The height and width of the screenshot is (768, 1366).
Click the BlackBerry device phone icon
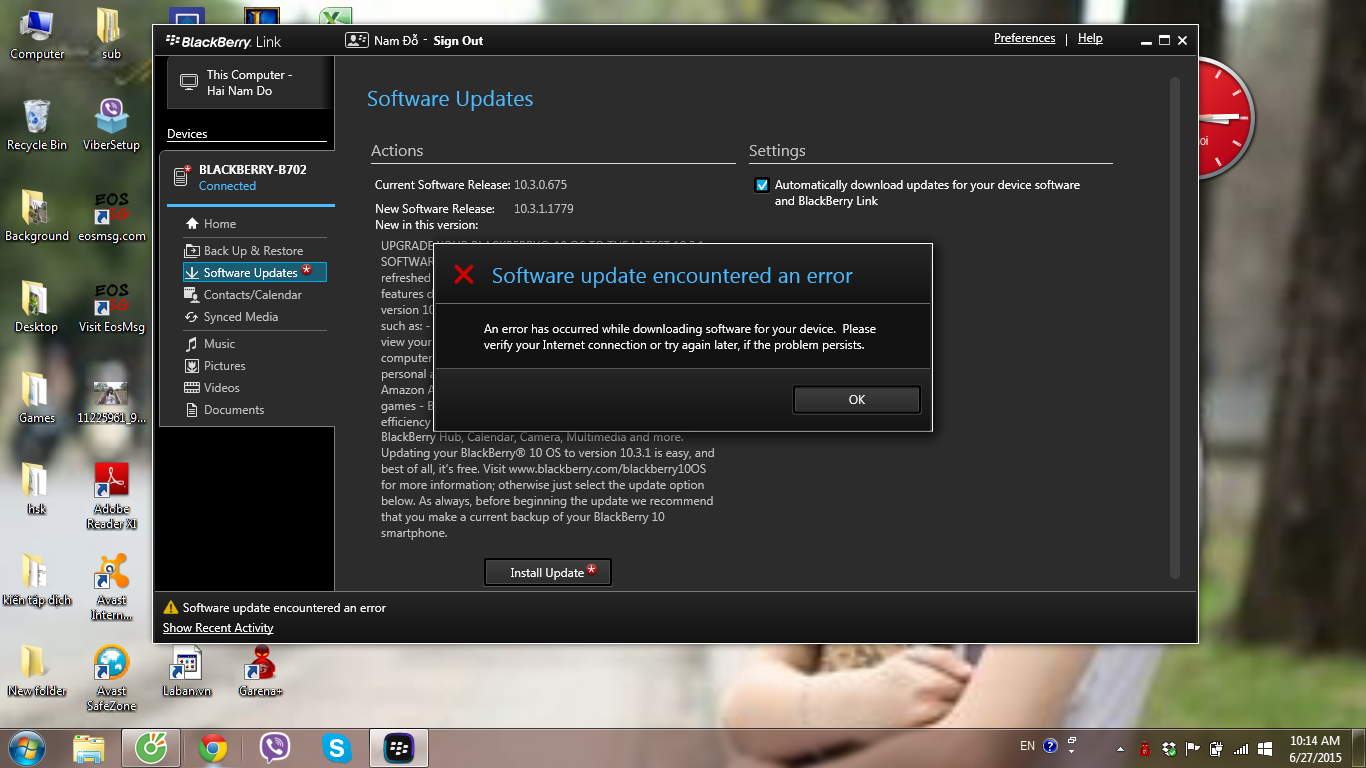coord(182,176)
